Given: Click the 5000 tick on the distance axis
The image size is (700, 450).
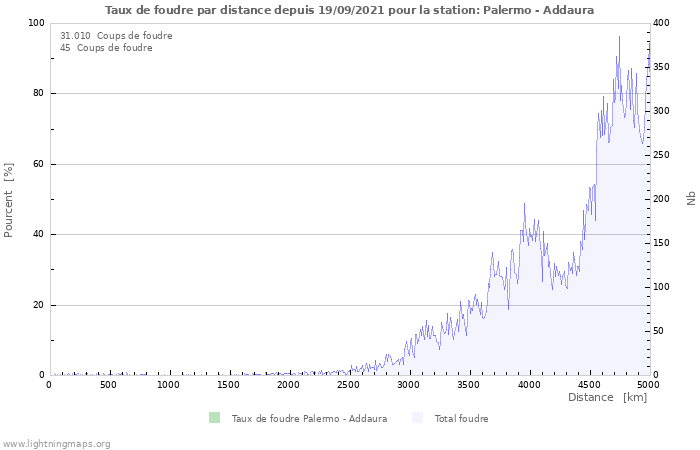Looking at the screenshot, I should [648, 384].
